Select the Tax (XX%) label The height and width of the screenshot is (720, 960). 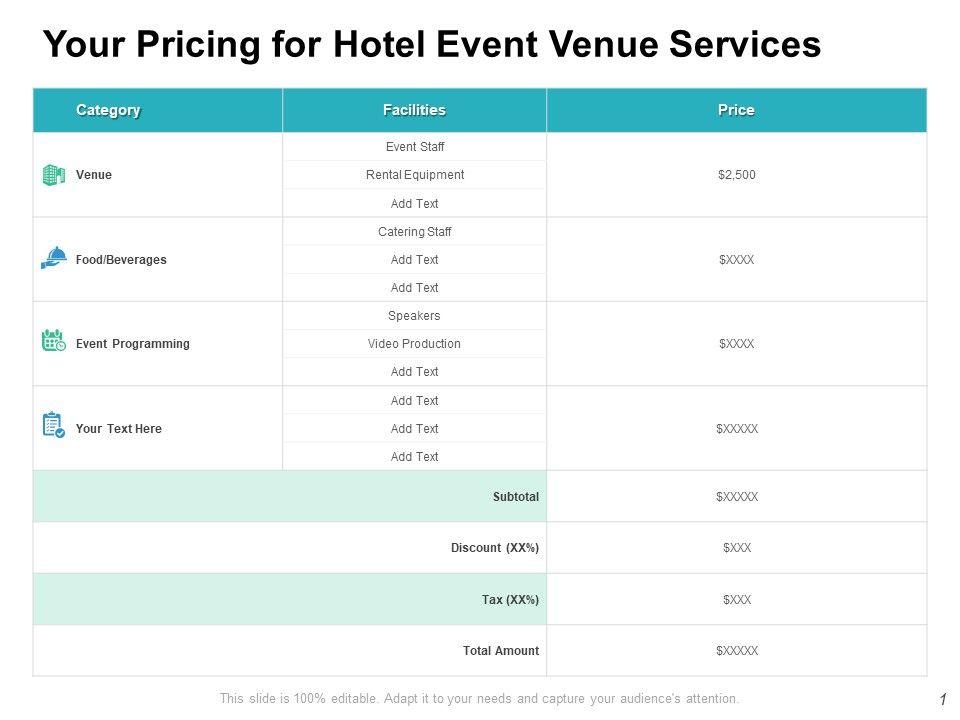pos(510,600)
